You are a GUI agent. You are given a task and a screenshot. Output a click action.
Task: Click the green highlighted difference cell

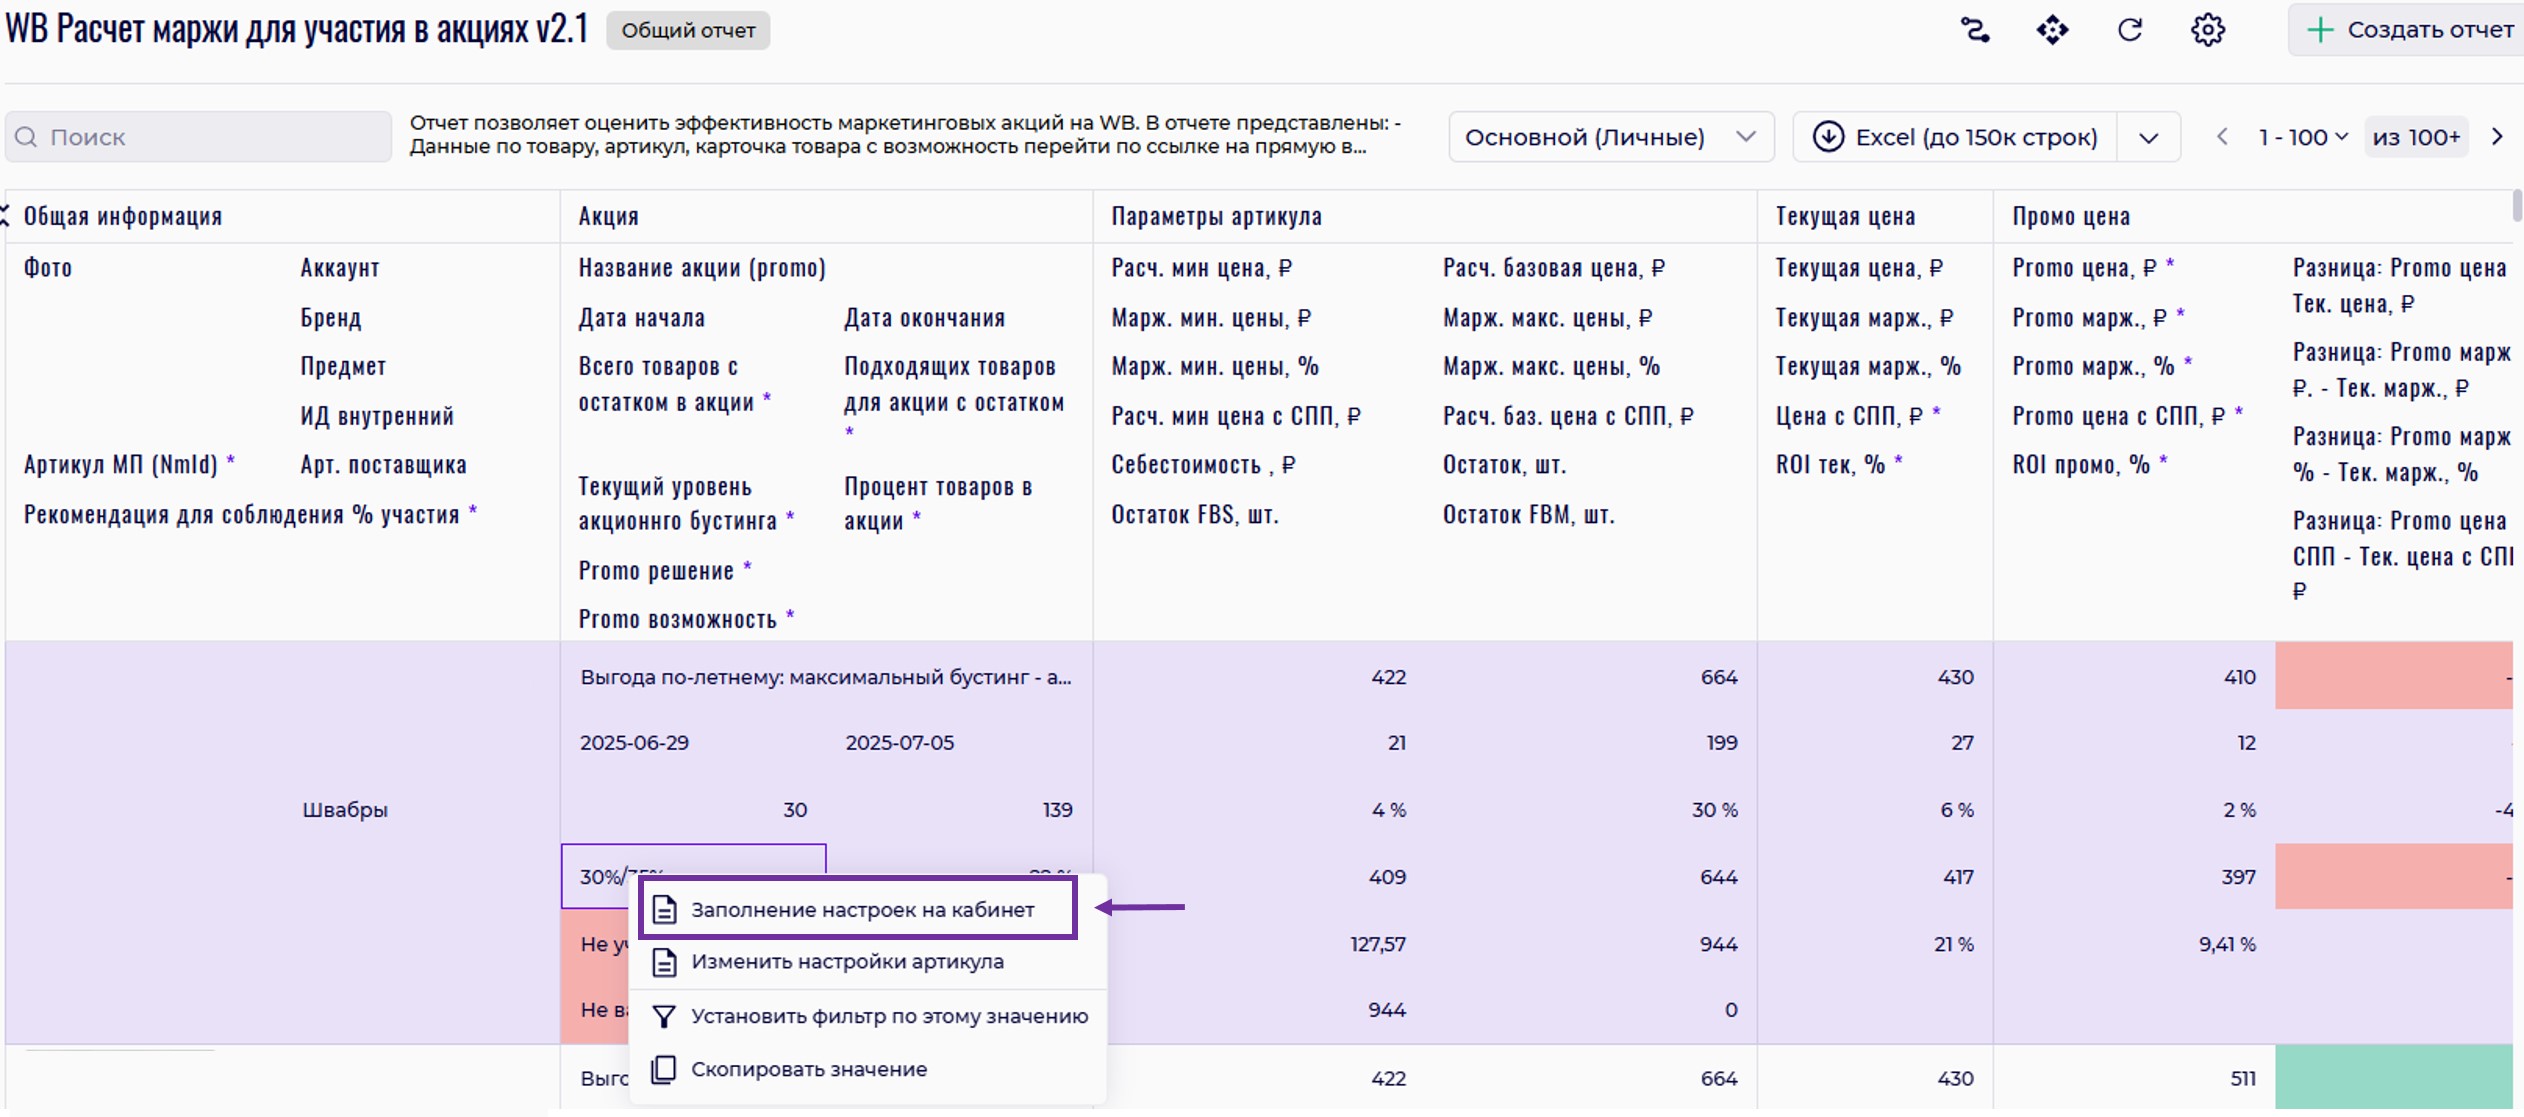click(x=2393, y=1078)
